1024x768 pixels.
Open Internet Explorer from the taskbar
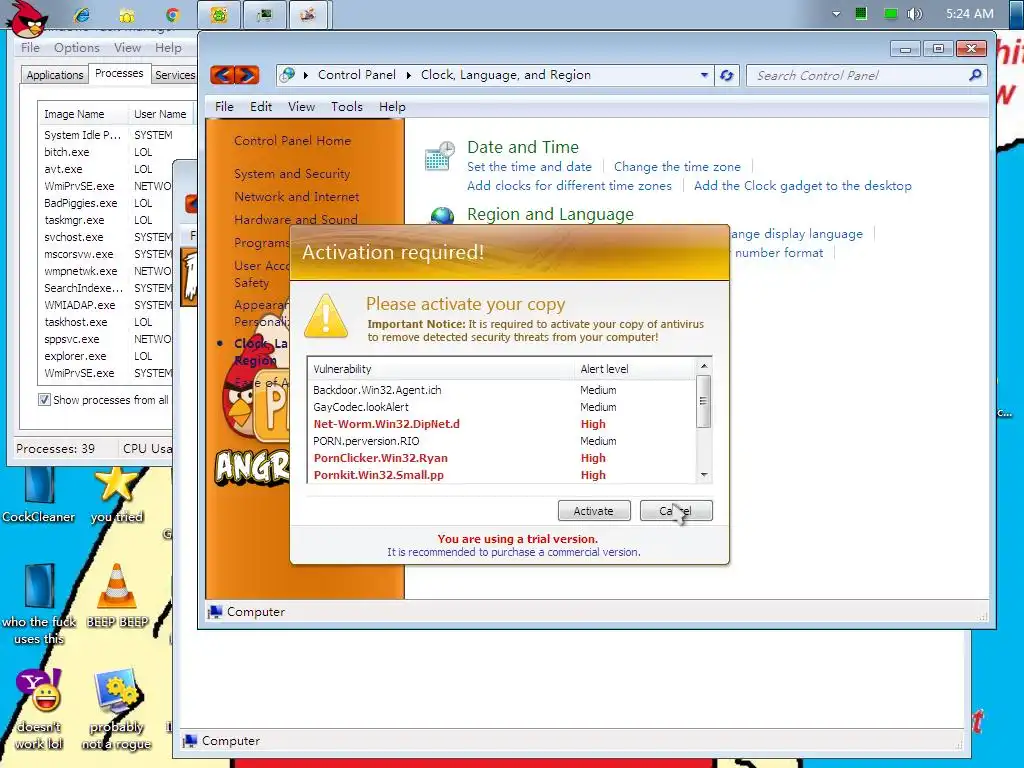tap(82, 14)
